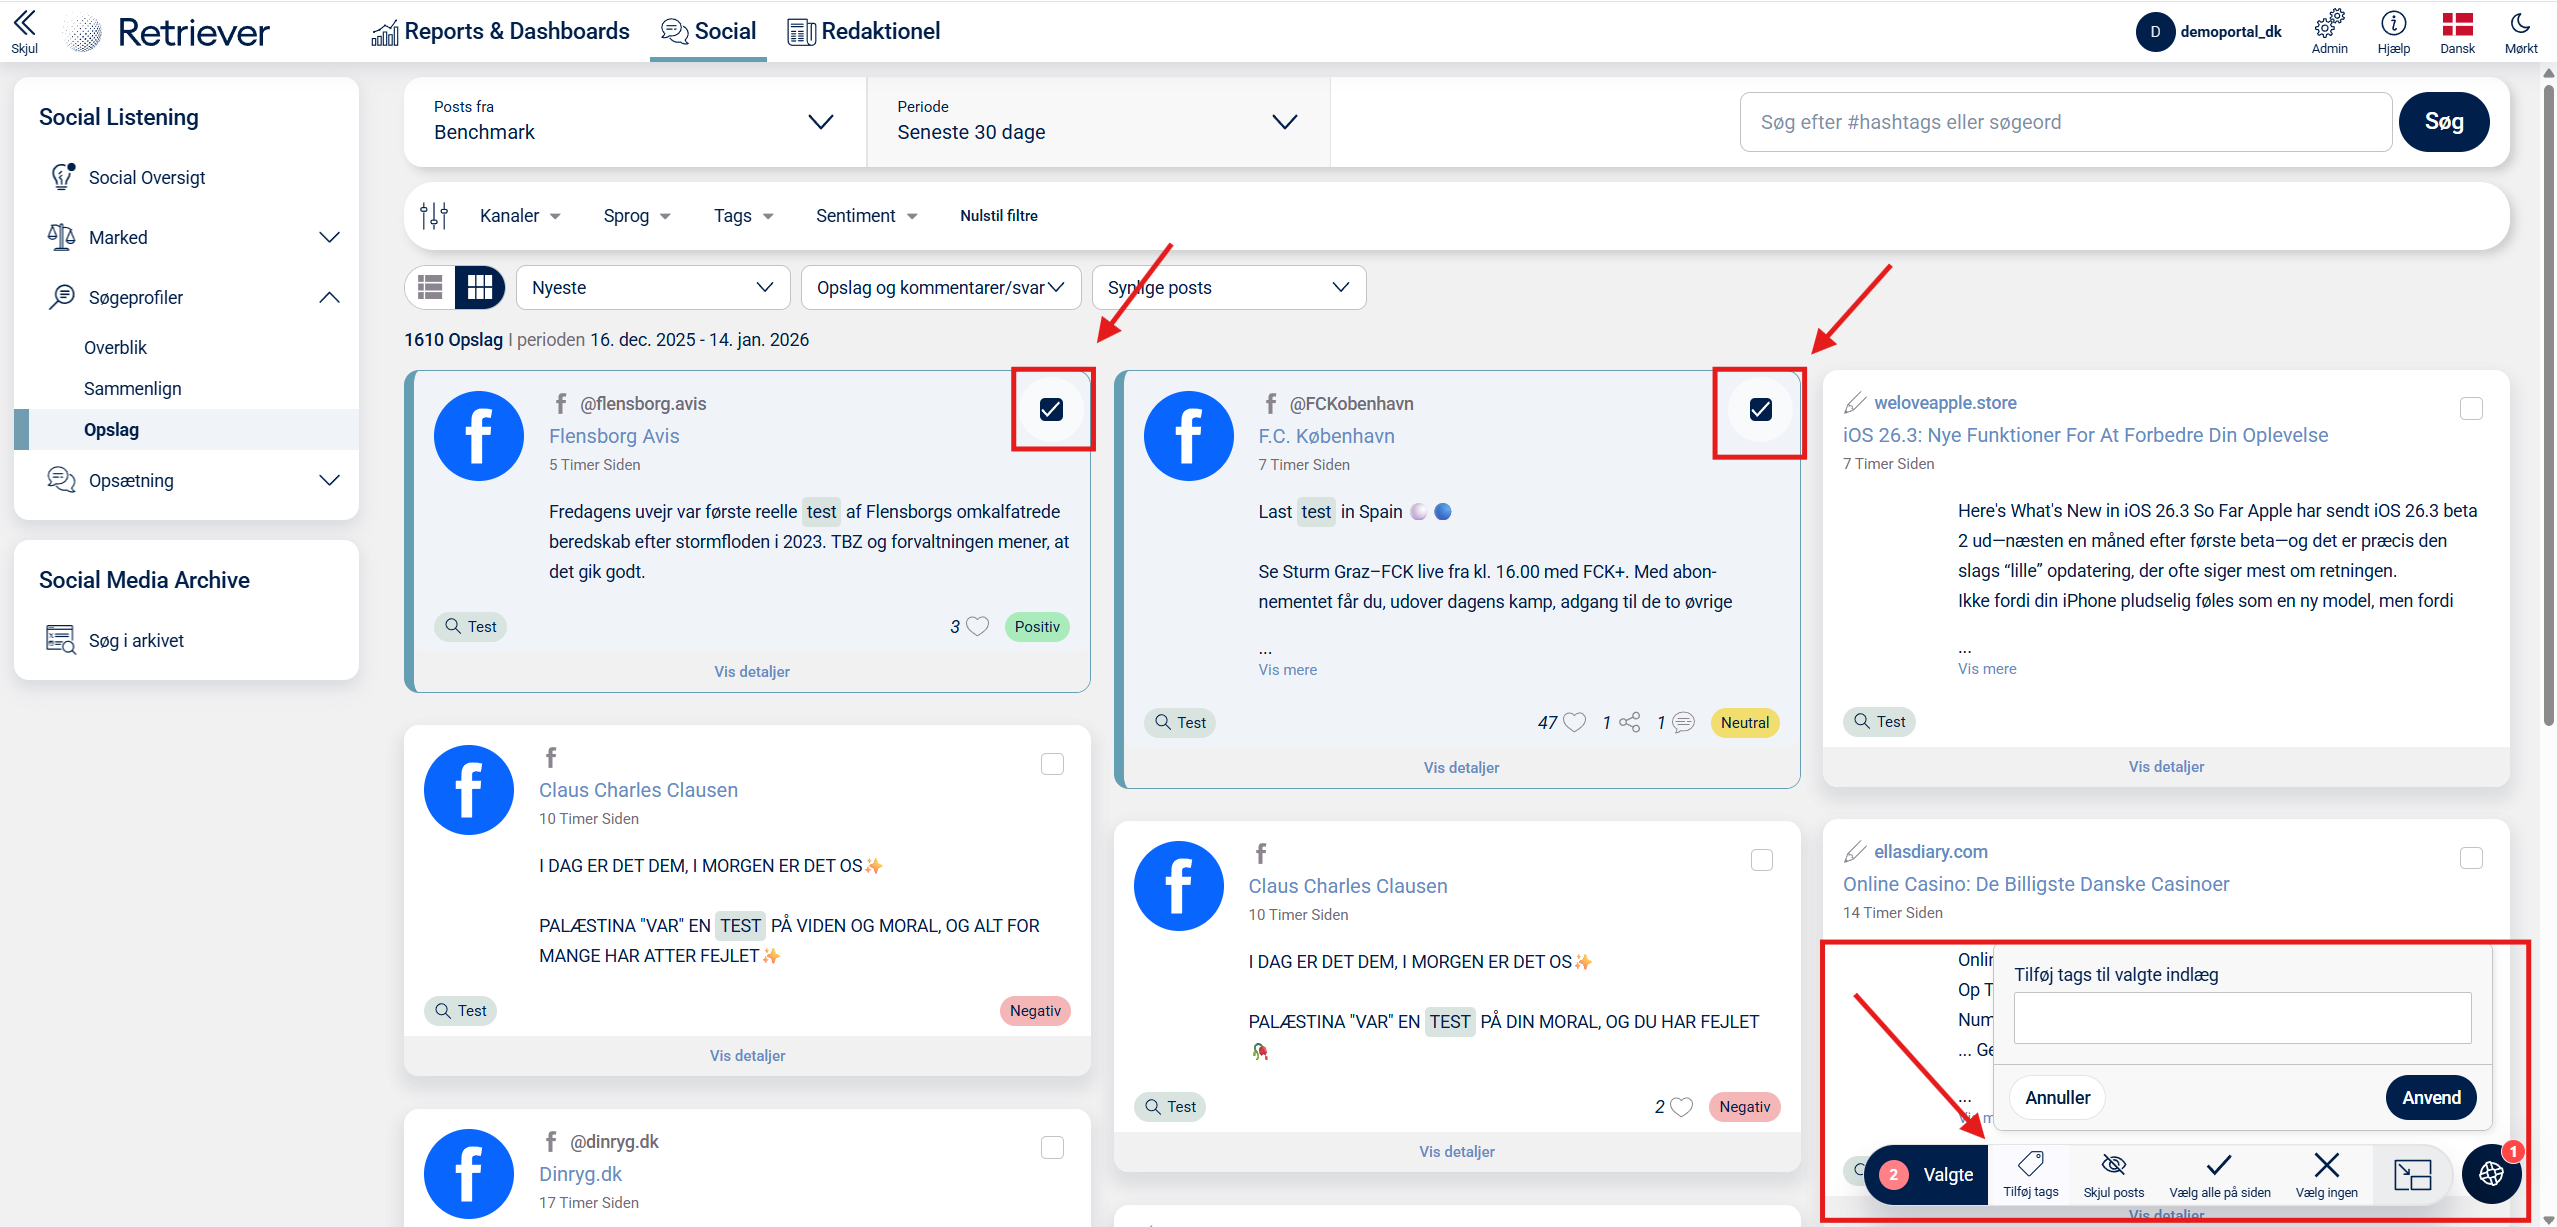Open the Nyeste sorting dropdown
This screenshot has width=2557, height=1227.
pyautogui.click(x=652, y=288)
